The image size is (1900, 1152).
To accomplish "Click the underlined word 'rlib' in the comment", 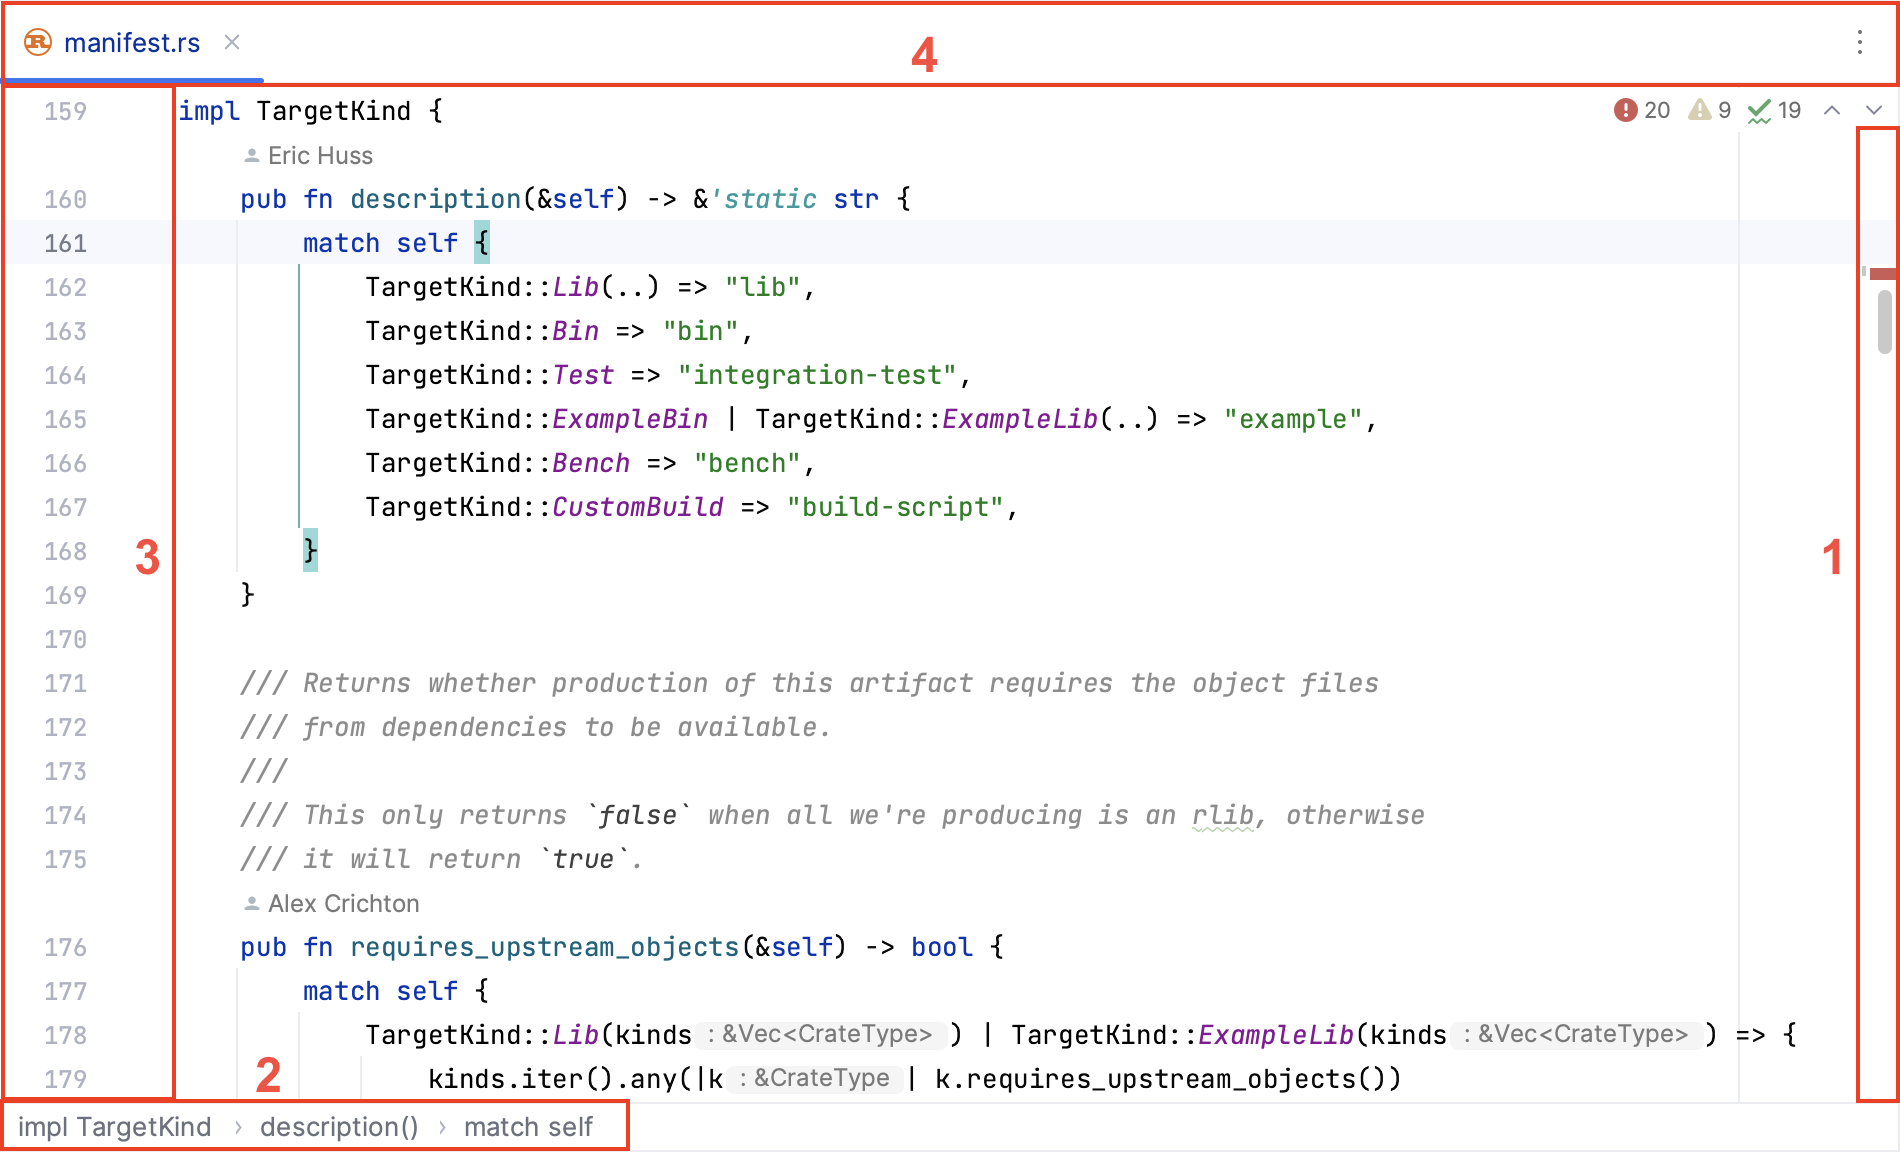I will tap(1223, 816).
